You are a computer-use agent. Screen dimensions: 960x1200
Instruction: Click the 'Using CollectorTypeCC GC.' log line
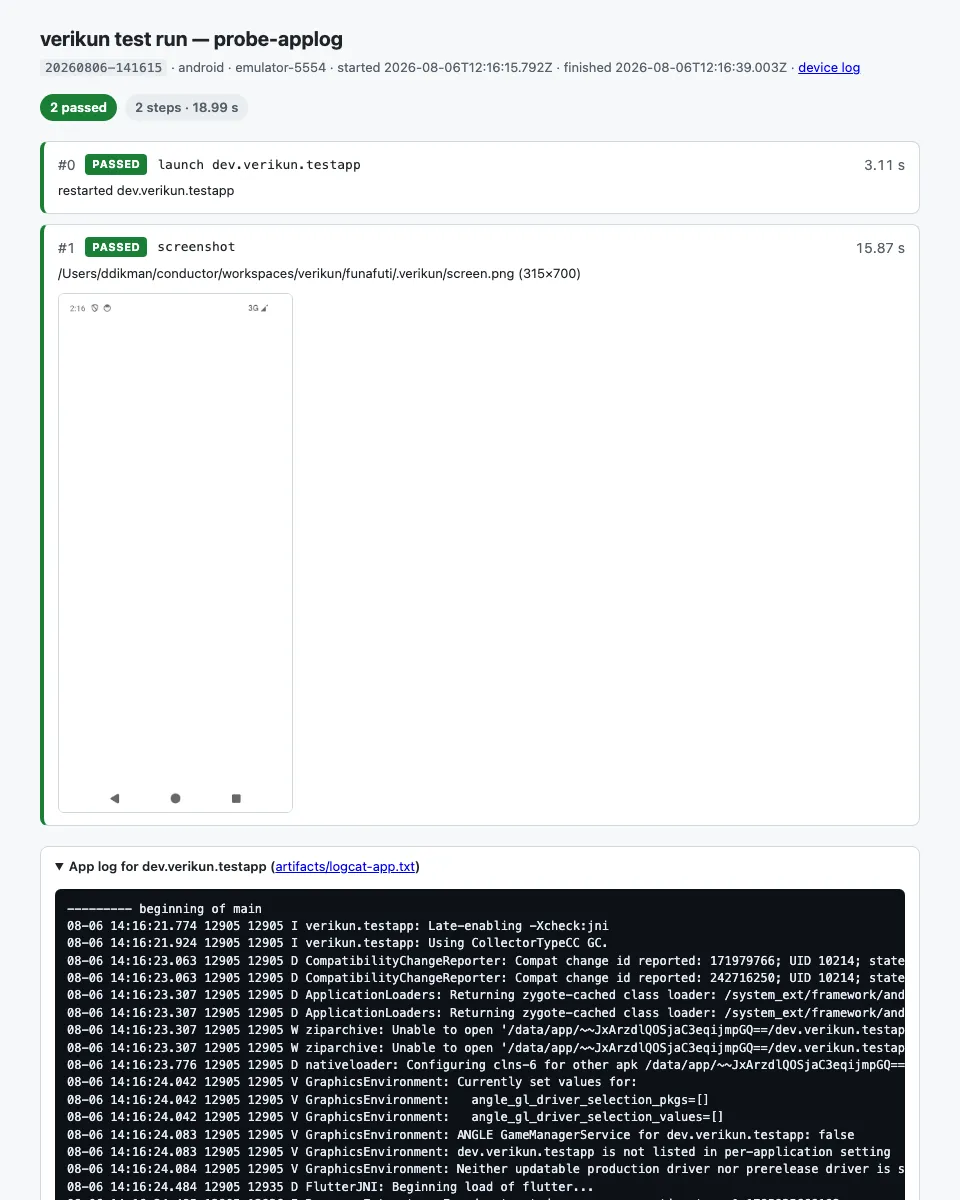(x=337, y=943)
